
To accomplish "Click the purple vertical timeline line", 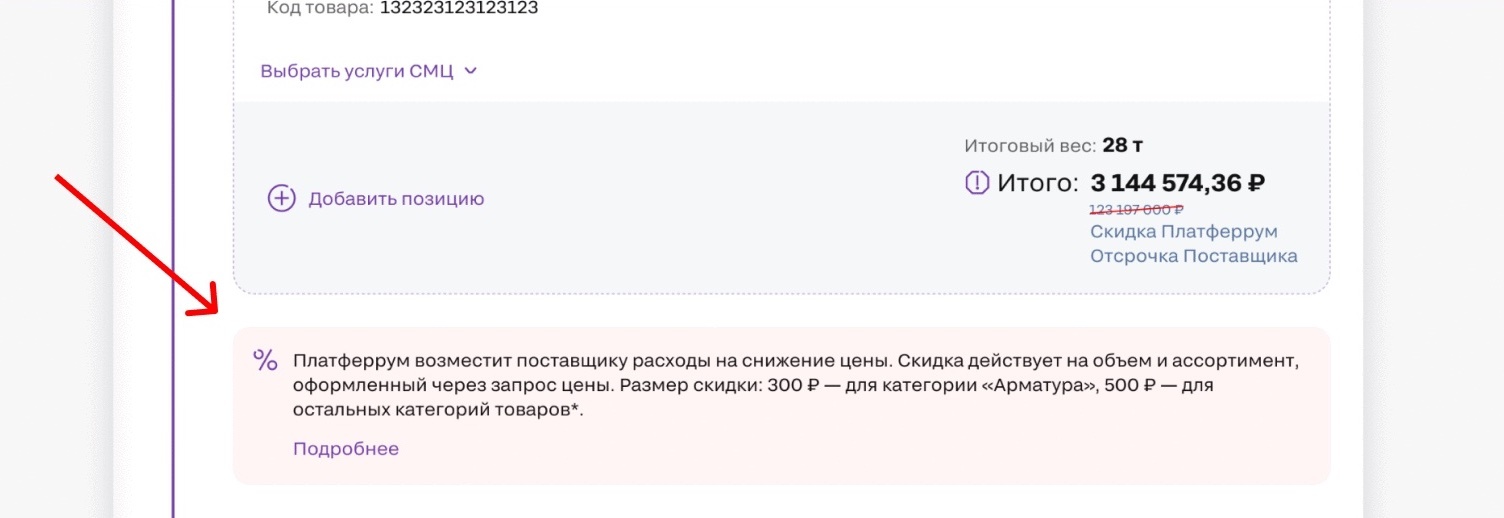I will (174, 259).
